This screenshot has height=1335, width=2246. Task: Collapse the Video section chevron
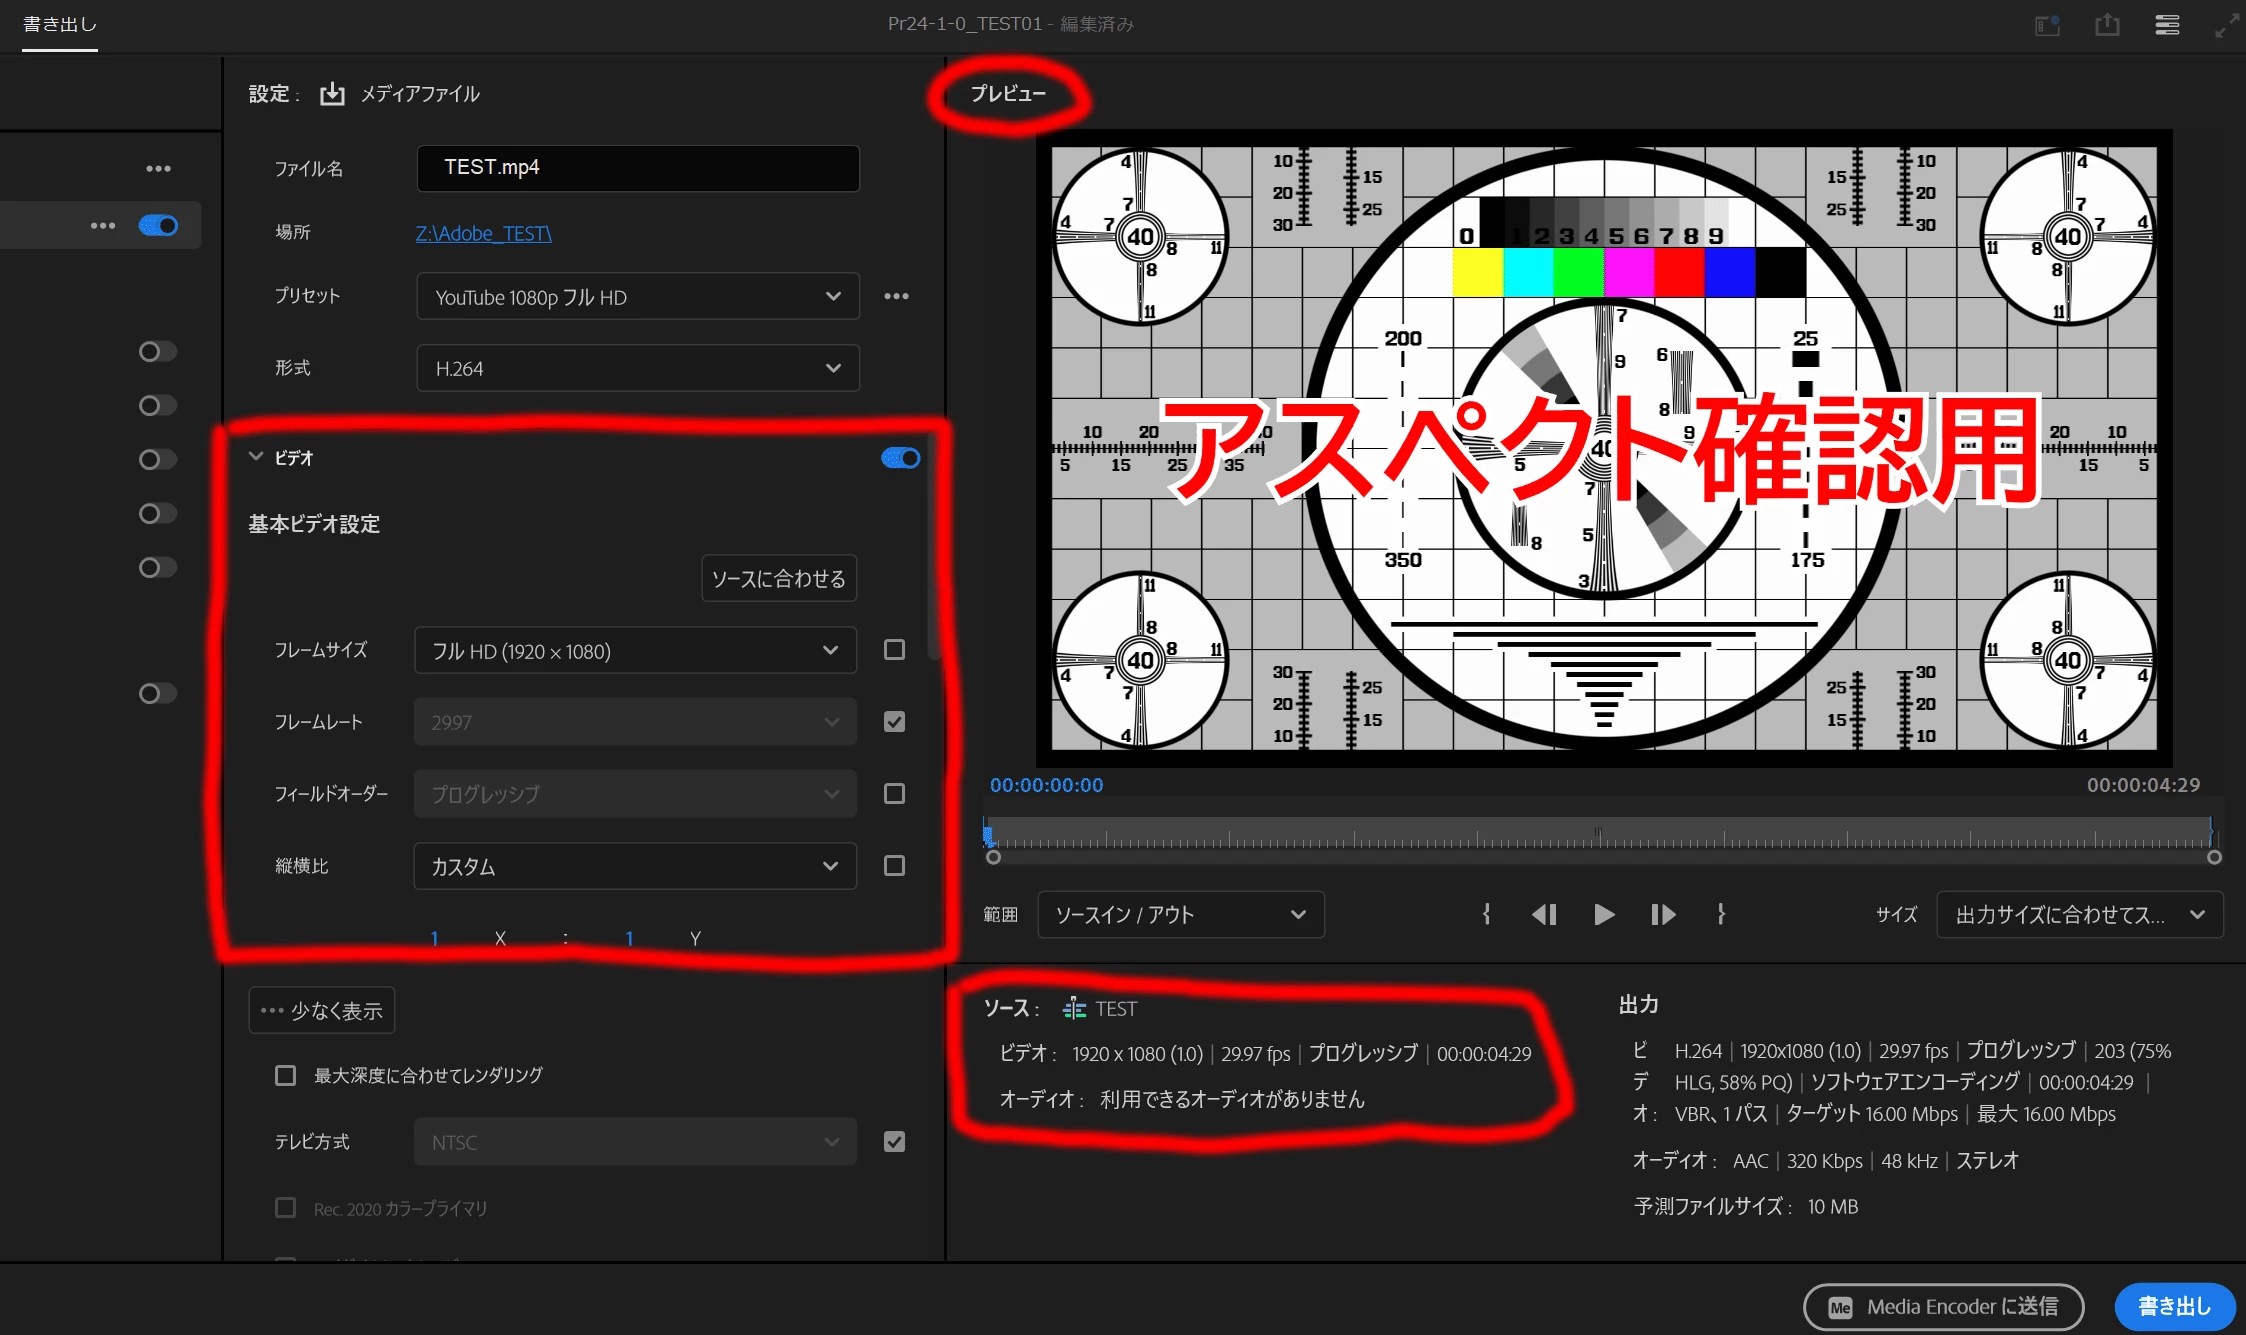click(256, 457)
